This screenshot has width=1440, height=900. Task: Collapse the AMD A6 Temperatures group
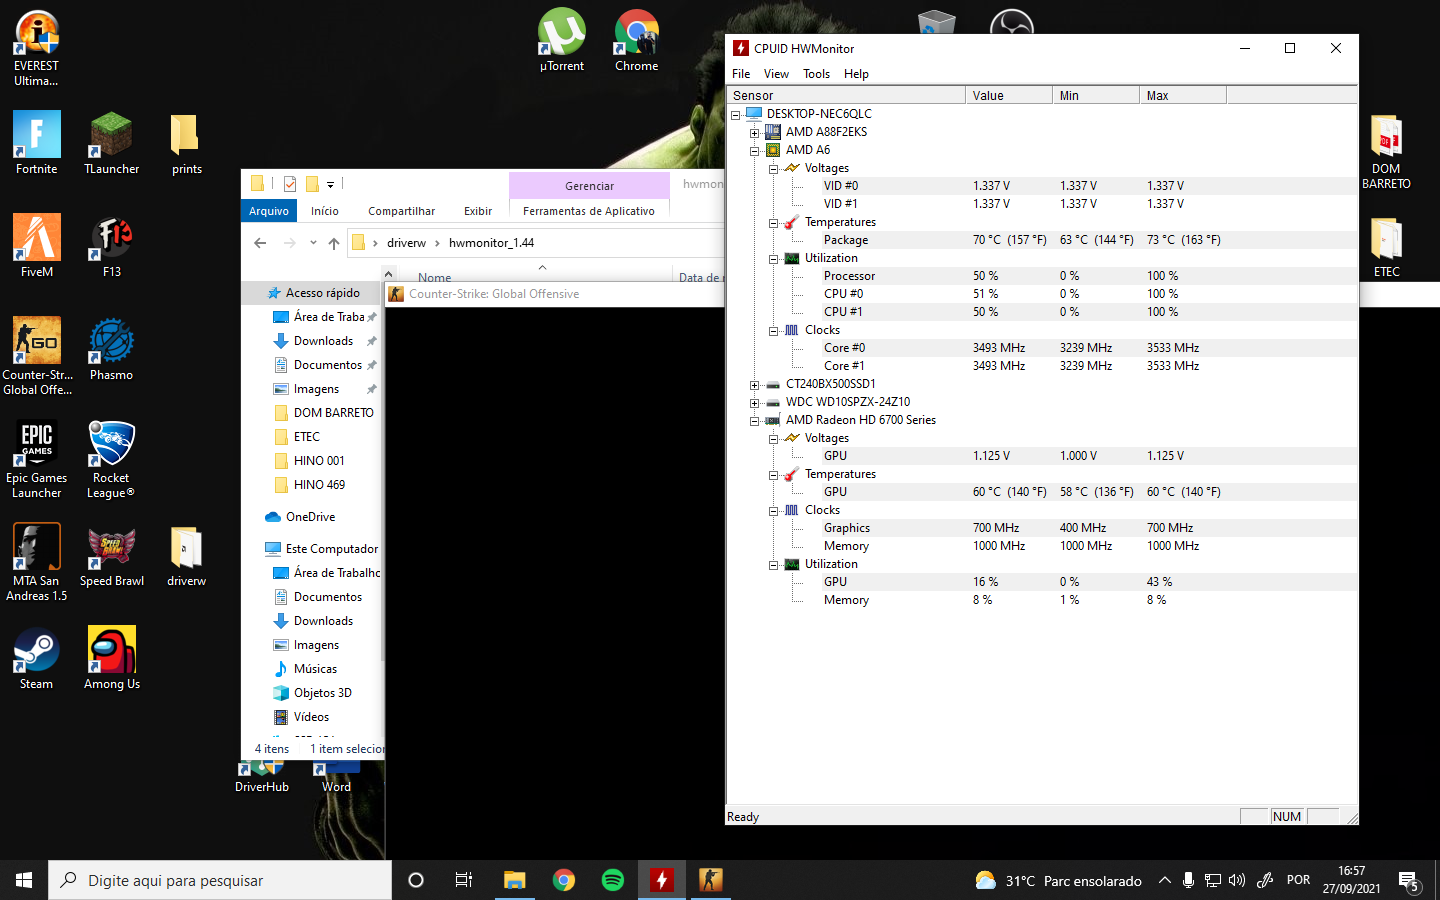773,222
